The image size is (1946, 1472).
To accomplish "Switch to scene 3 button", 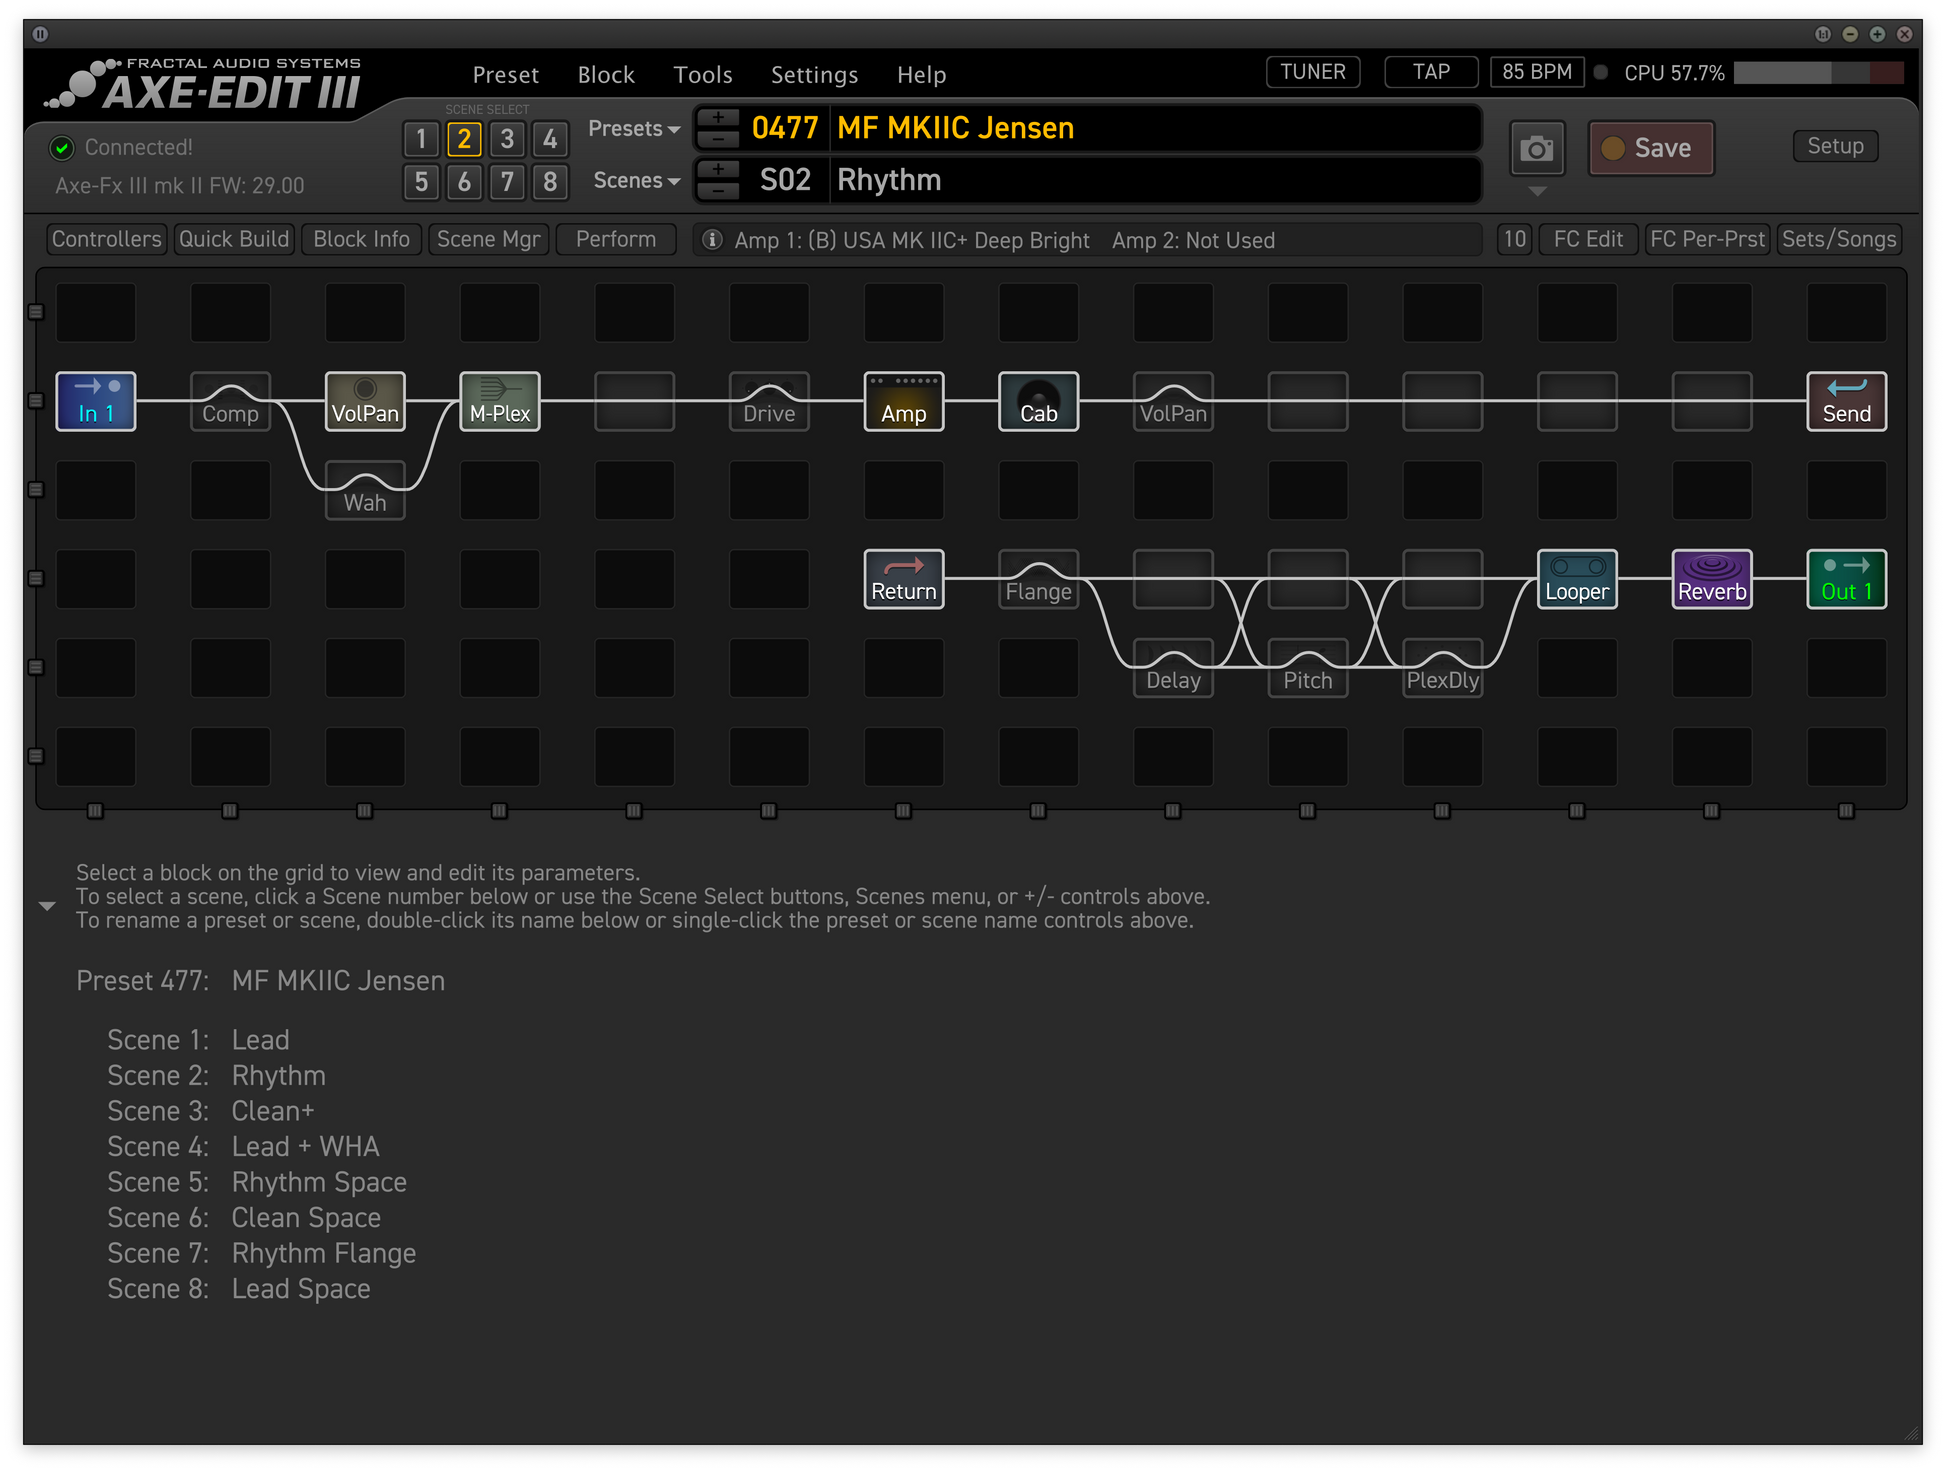I will tap(507, 139).
